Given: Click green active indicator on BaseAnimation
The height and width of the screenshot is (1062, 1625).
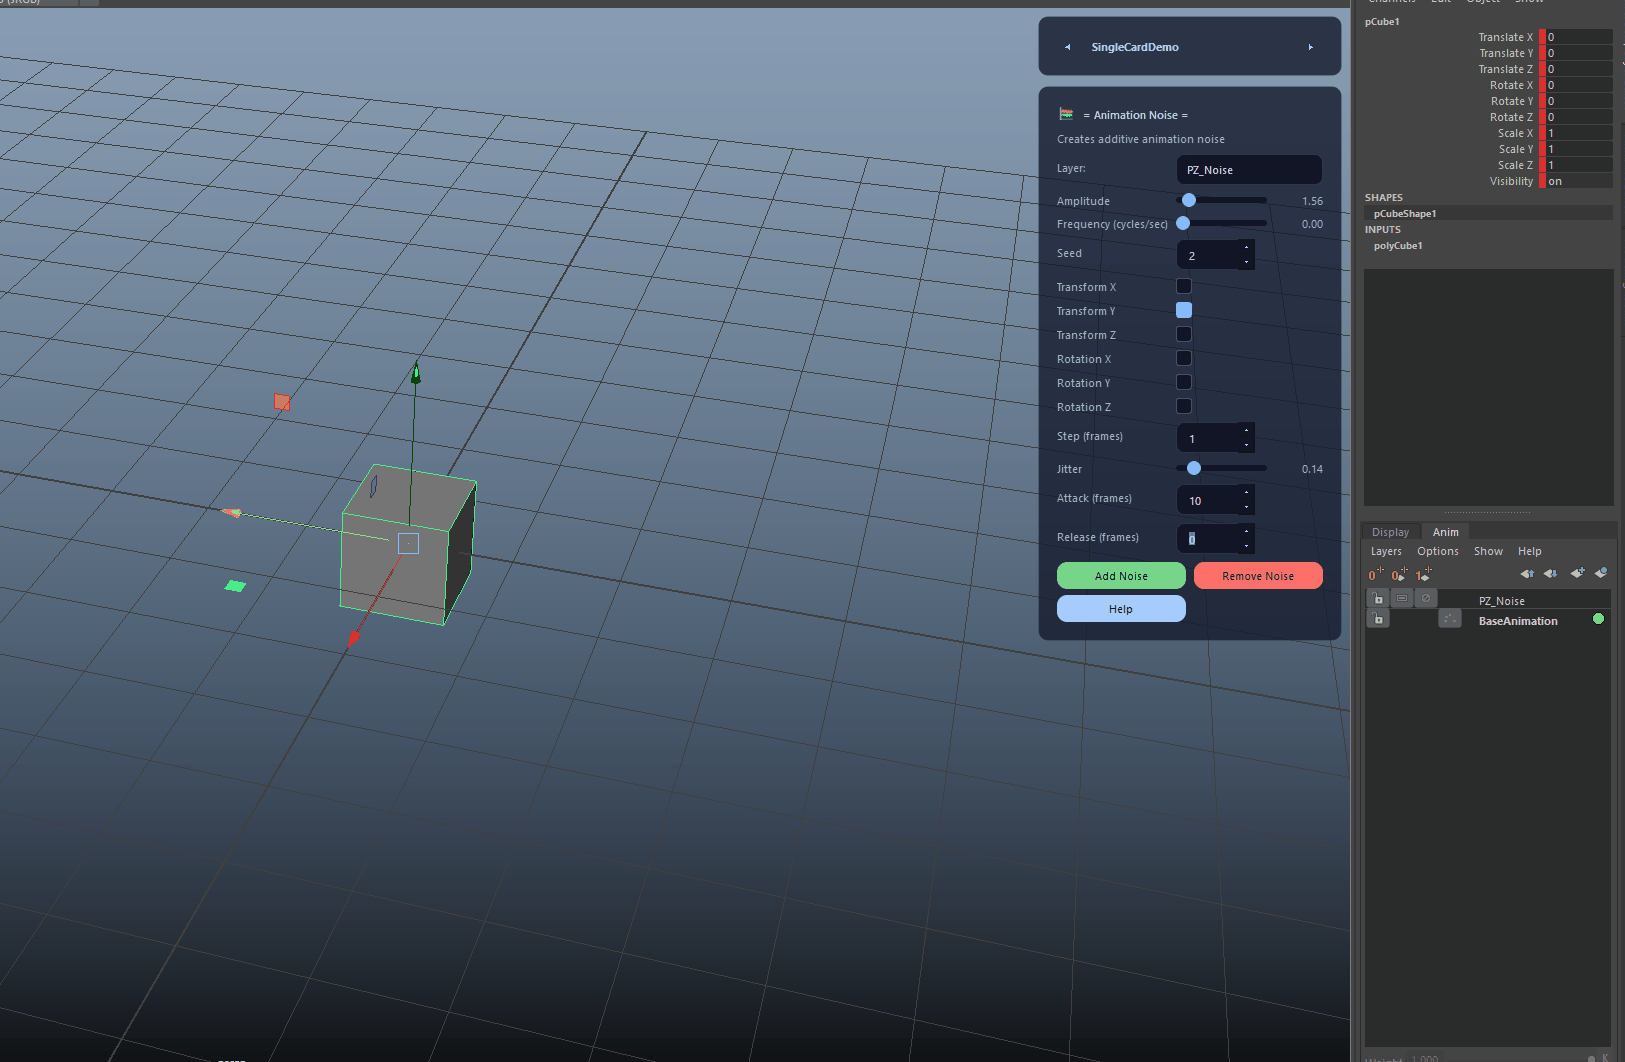Looking at the screenshot, I should pyautogui.click(x=1598, y=619).
